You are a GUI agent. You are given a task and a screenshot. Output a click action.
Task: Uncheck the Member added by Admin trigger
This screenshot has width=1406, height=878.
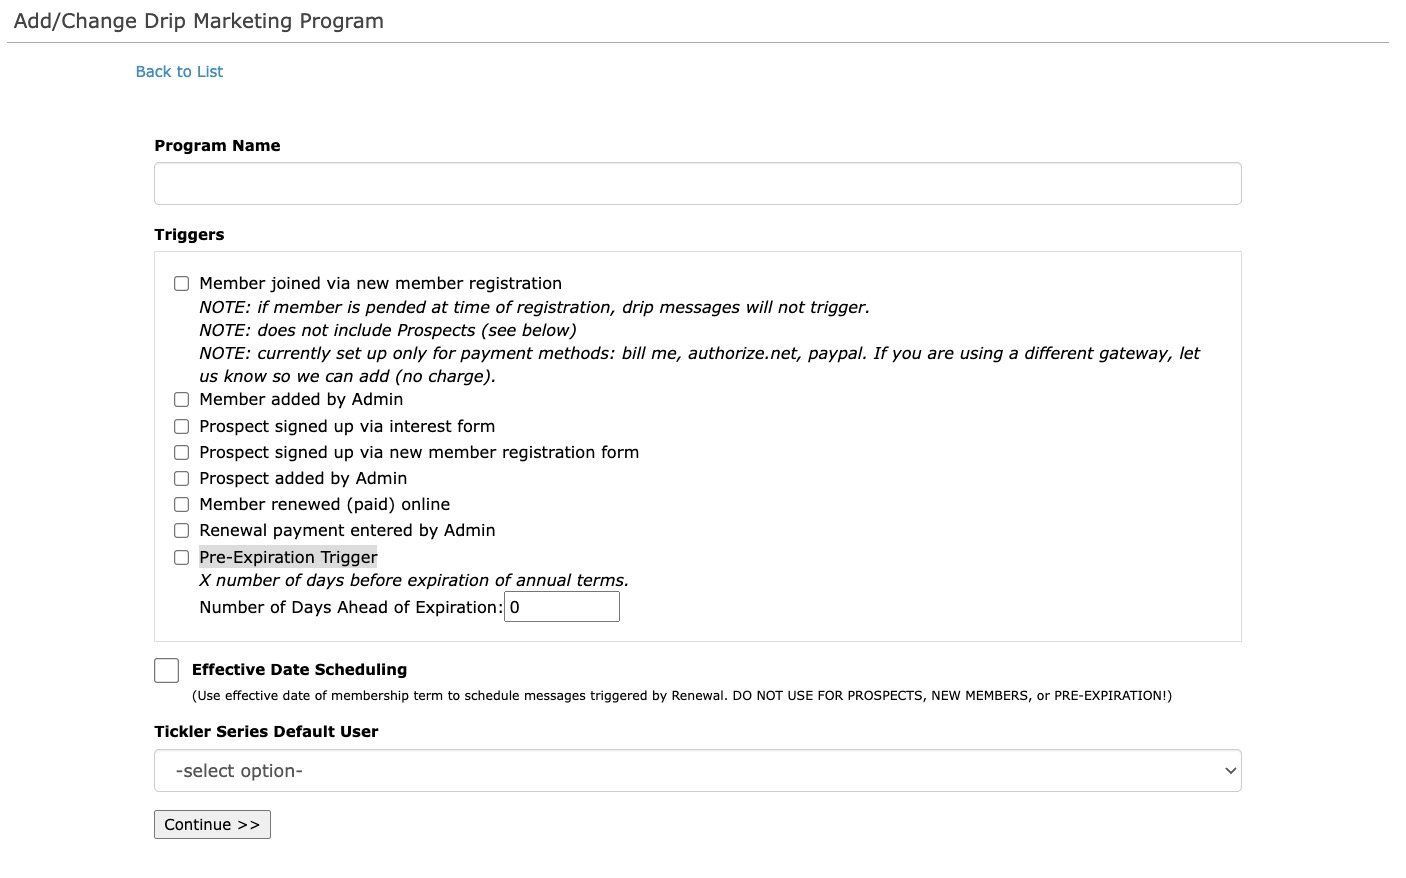coord(181,399)
